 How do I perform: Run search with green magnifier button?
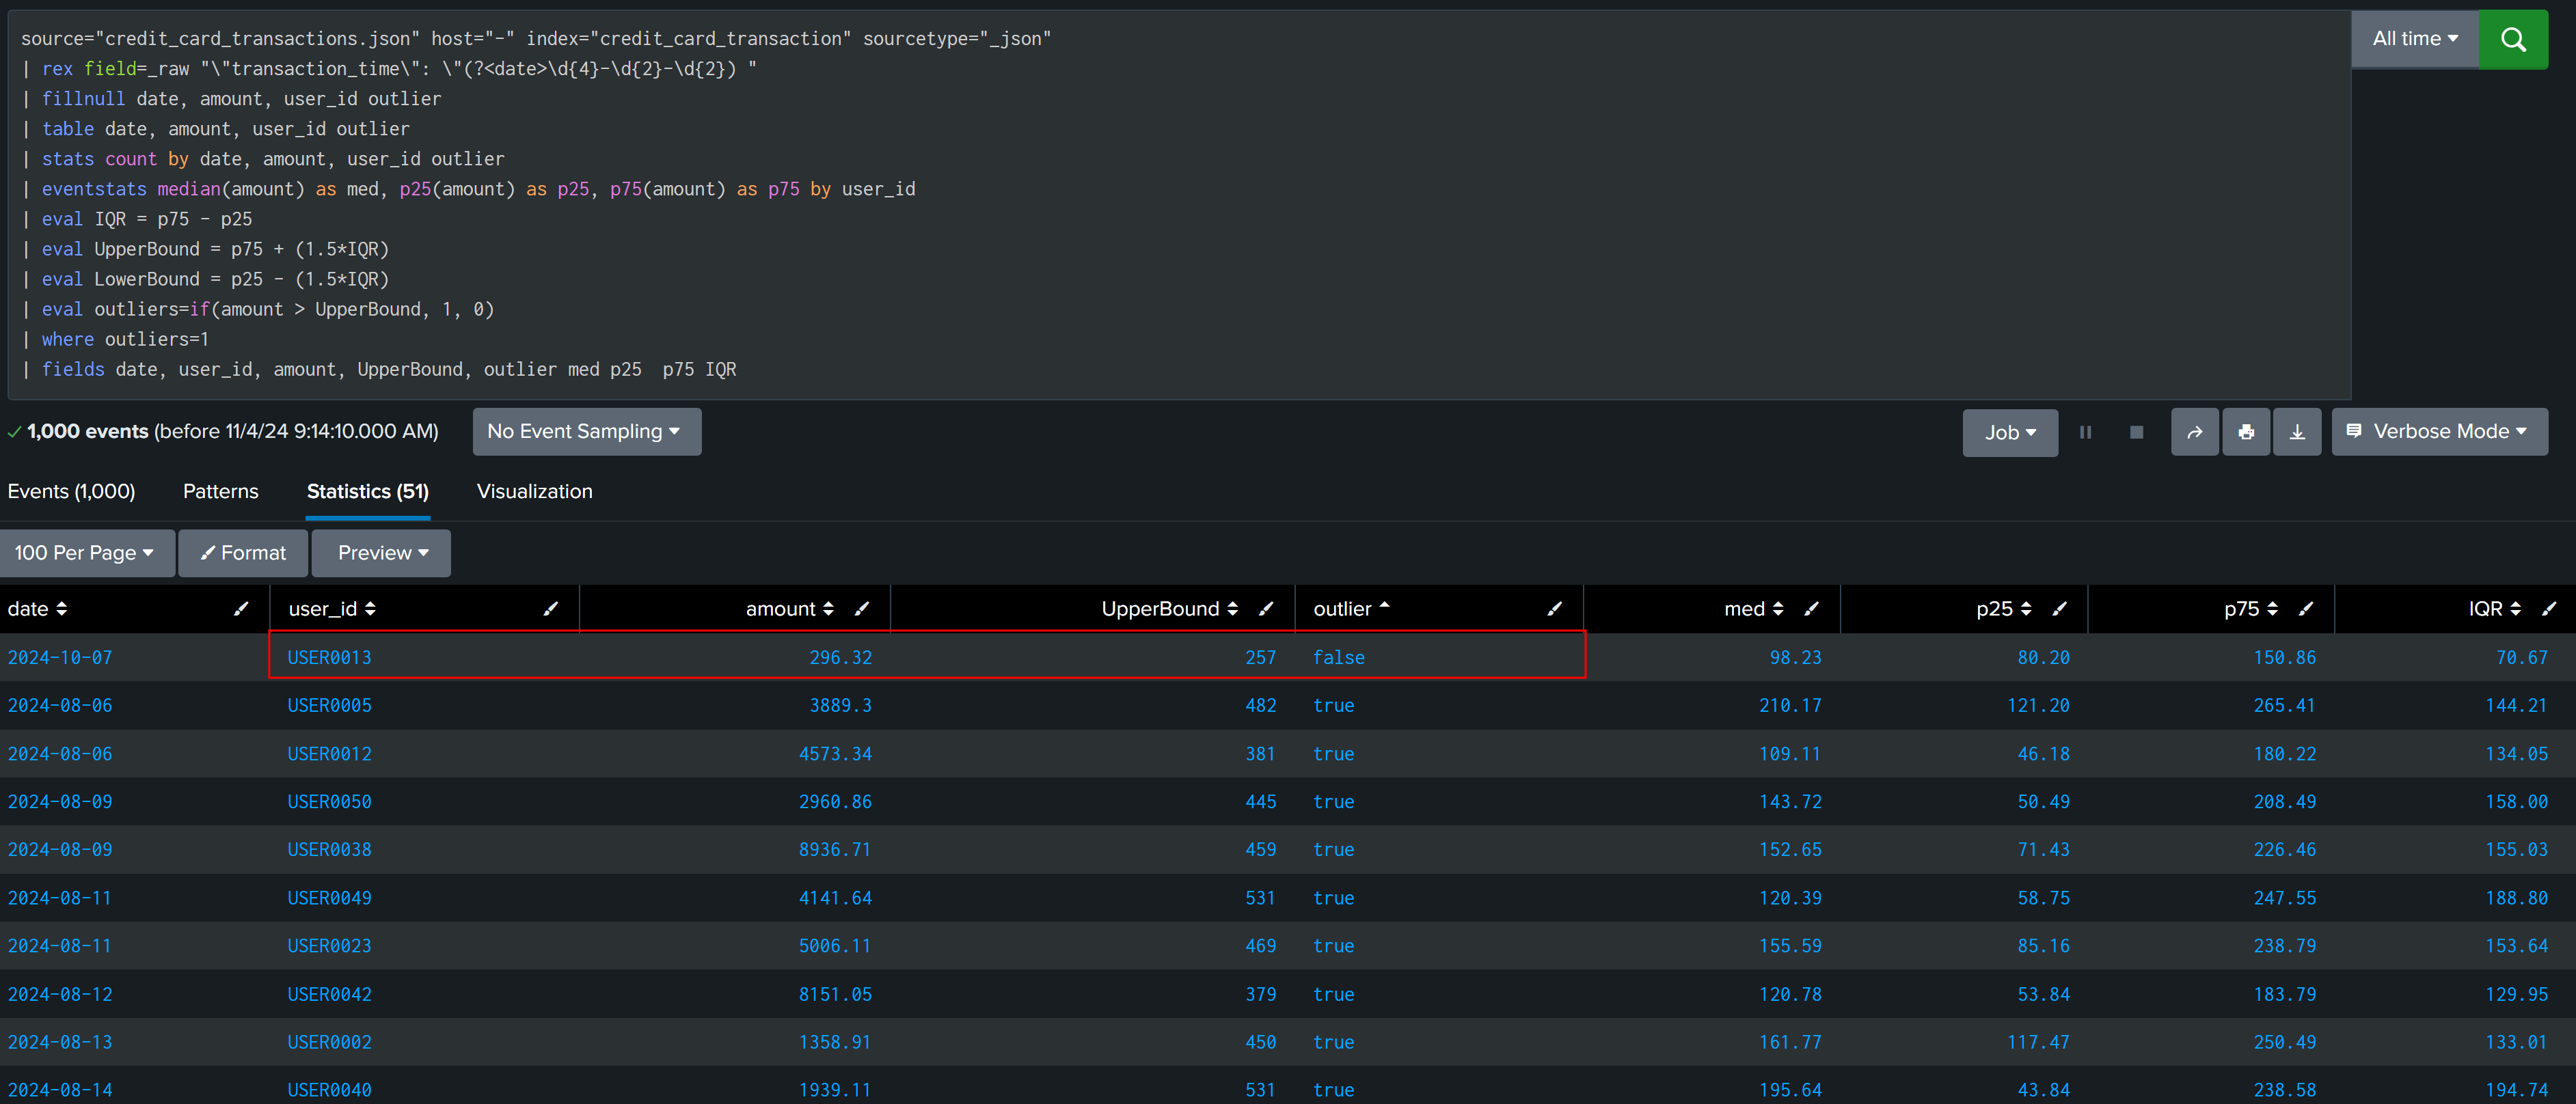point(2512,39)
